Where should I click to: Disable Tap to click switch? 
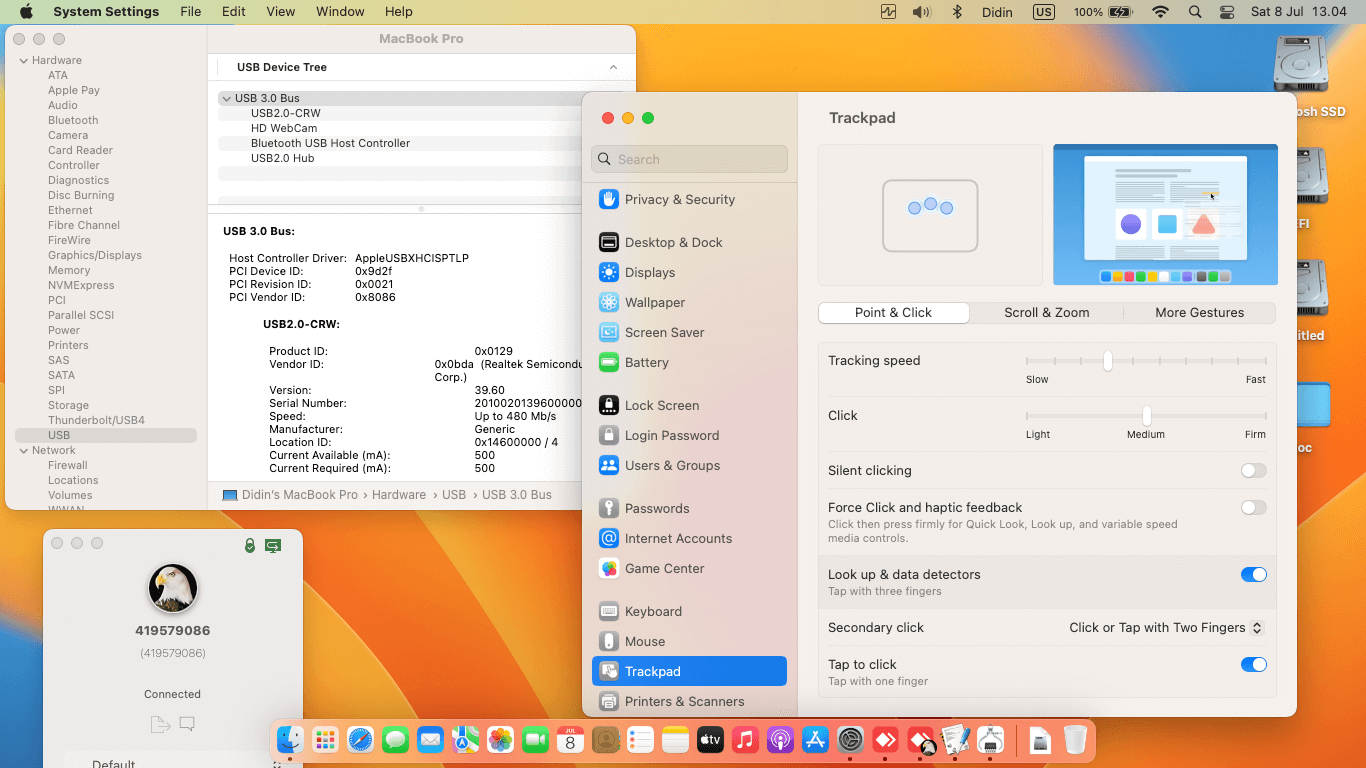(1253, 665)
